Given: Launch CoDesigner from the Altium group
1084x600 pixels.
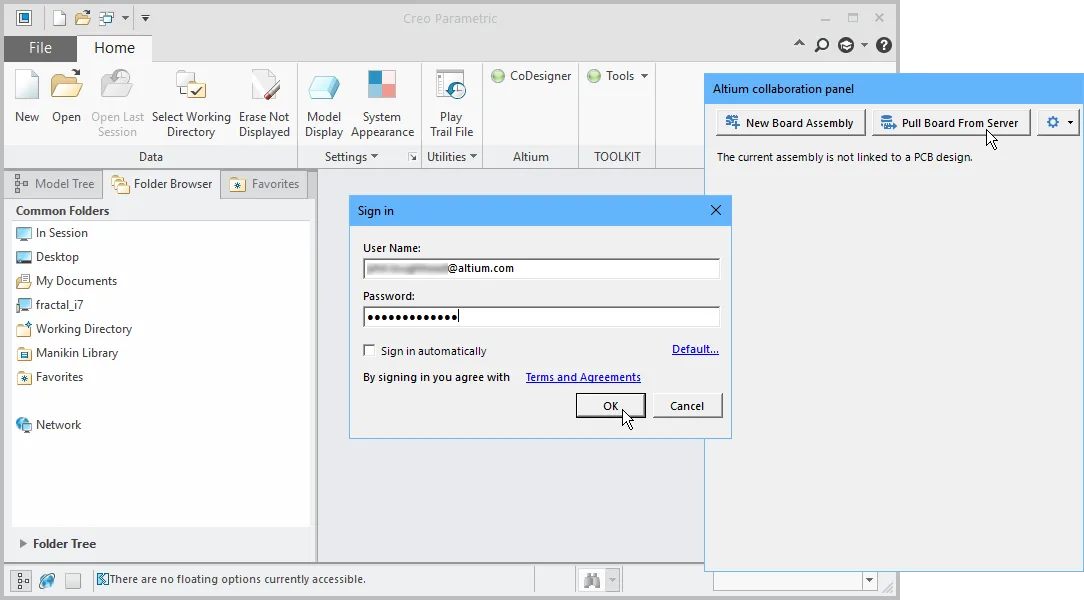Looking at the screenshot, I should 531,76.
